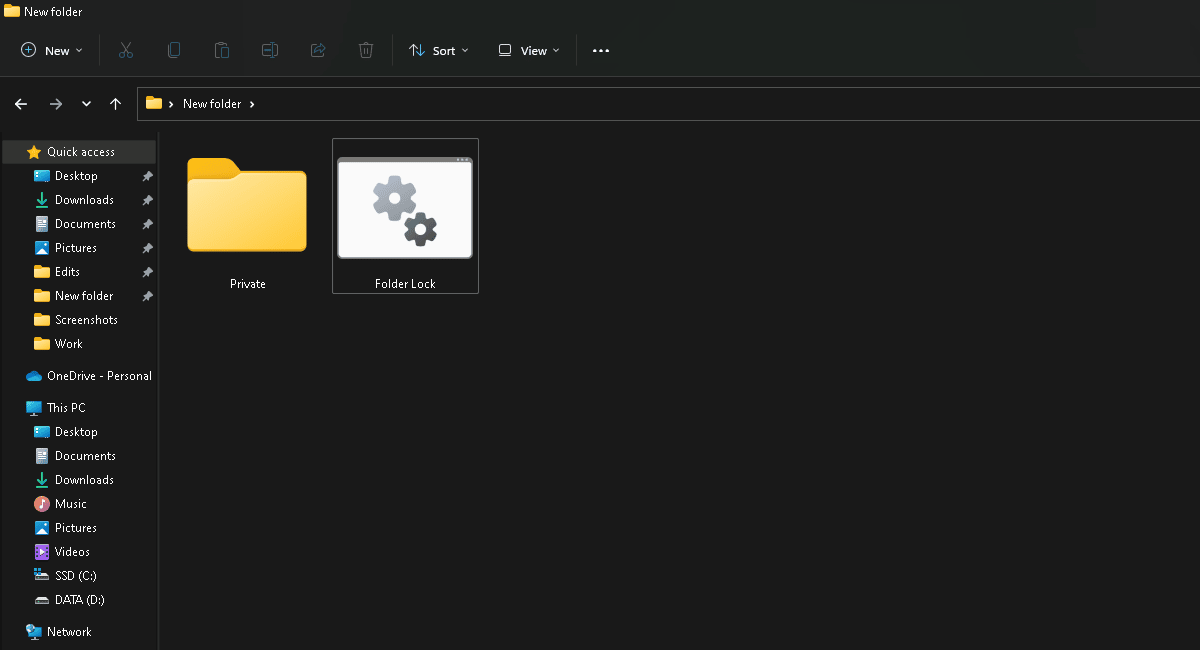Image resolution: width=1200 pixels, height=650 pixels.
Task: Click the Rename icon in toolbar
Action: coord(270,50)
